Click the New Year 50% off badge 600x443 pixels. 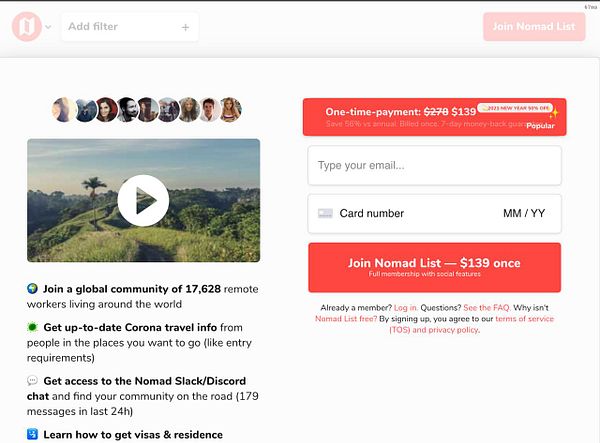515,108
